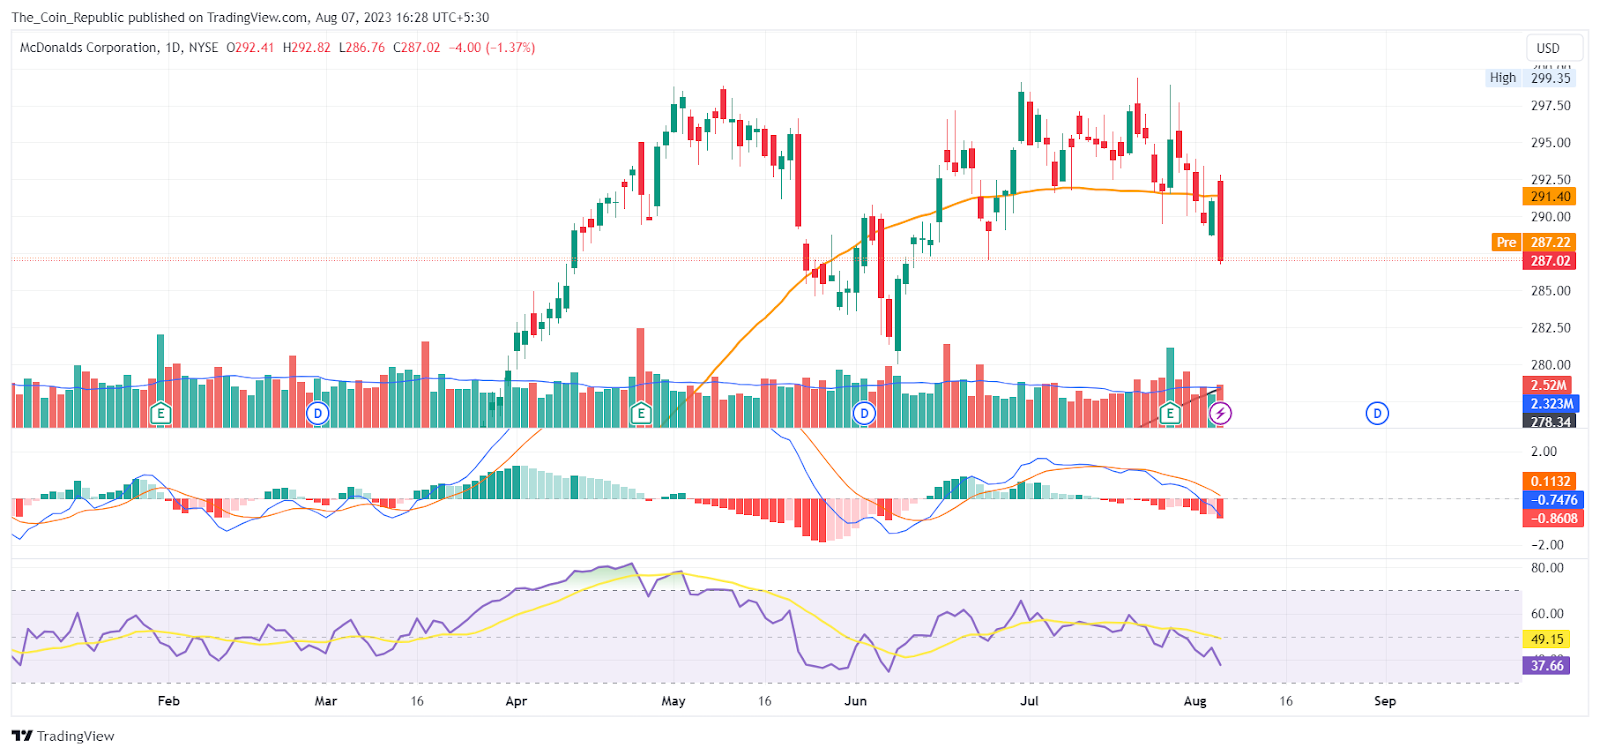
Task: Click the 285.00 price axis level
Action: tap(1550, 291)
